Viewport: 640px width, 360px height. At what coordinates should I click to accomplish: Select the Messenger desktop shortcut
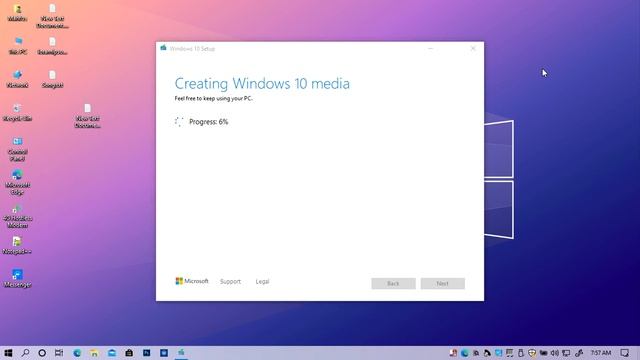[17, 279]
